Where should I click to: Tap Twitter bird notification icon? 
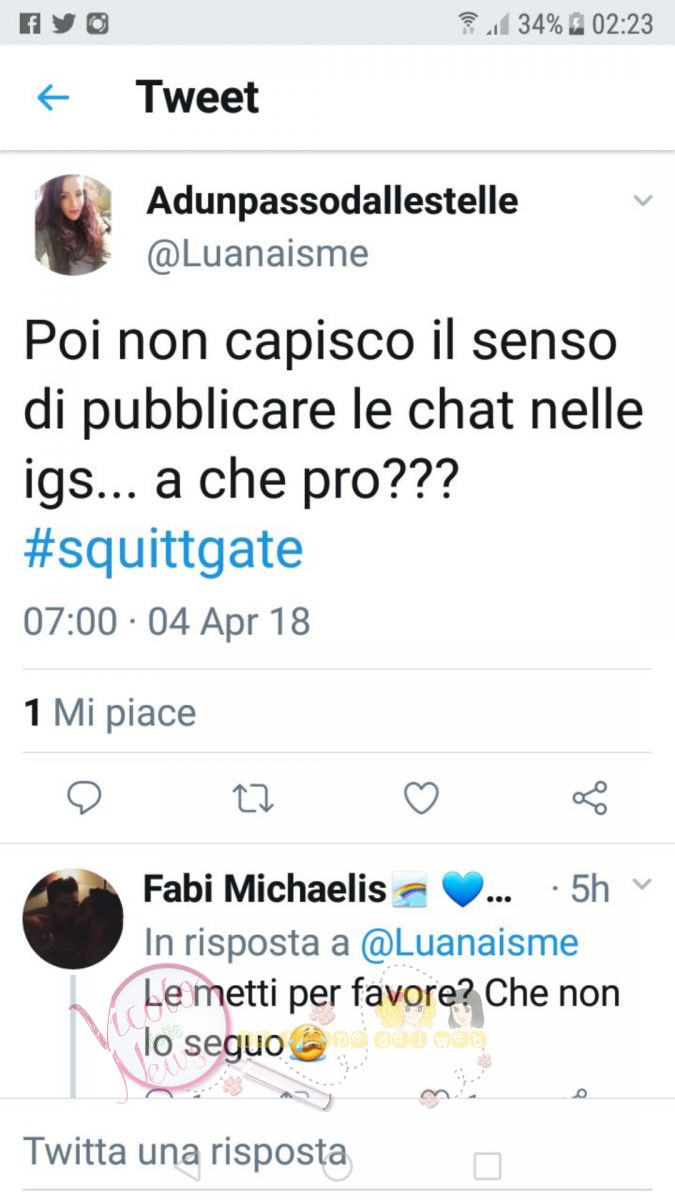tap(63, 24)
